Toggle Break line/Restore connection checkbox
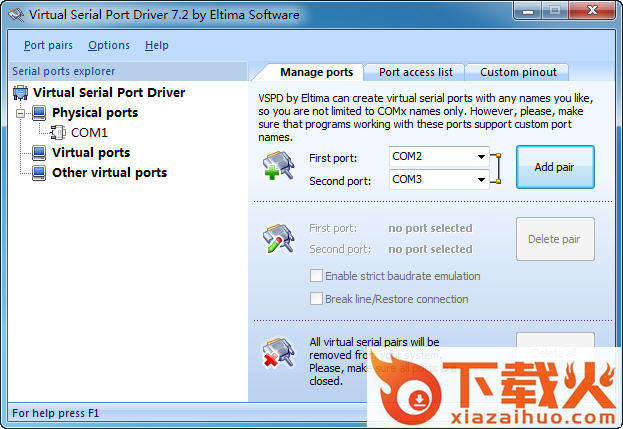The height and width of the screenshot is (429, 623). [x=316, y=298]
